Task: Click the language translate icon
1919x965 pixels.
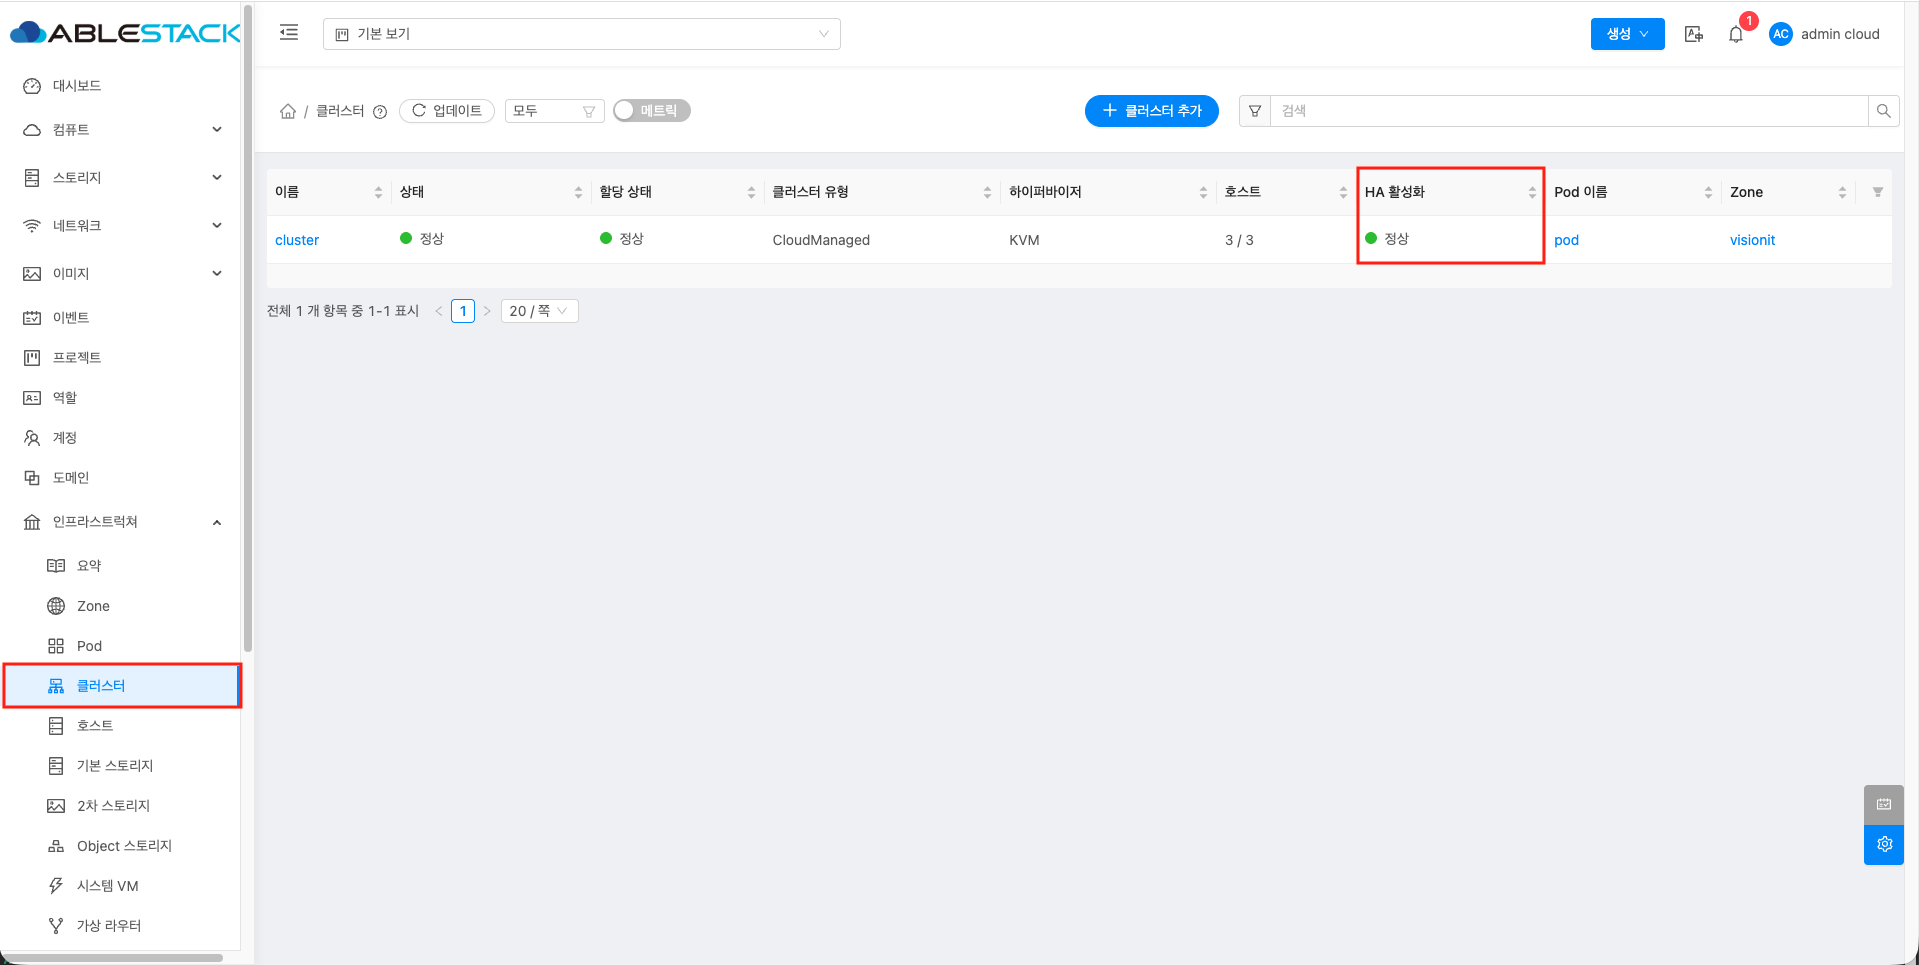Action: (1694, 34)
